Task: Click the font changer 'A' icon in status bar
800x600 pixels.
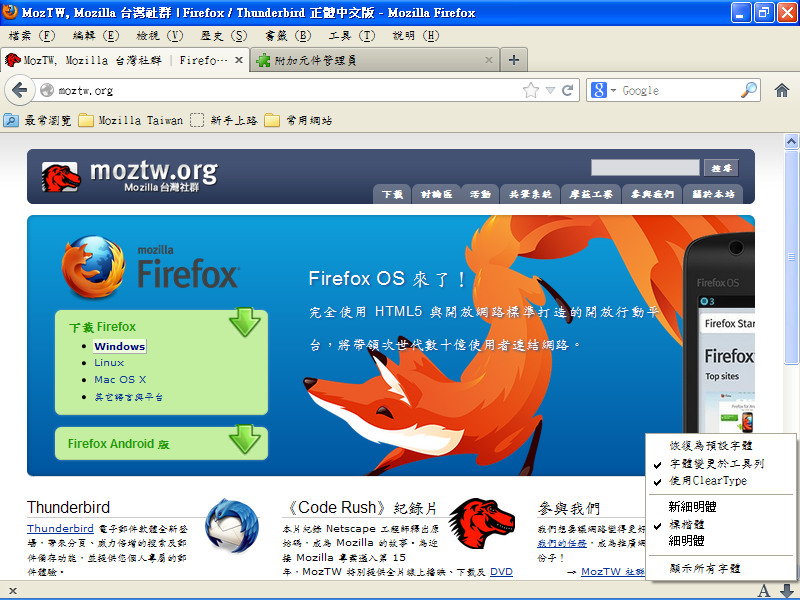Action: [x=764, y=590]
